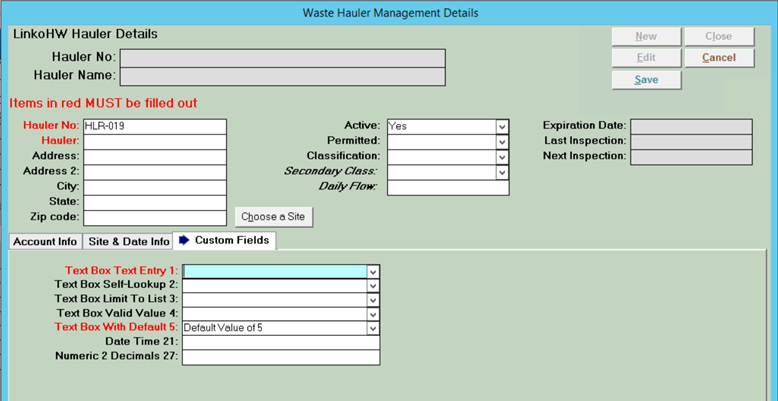Click the Daily Flow input box
The image size is (778, 401).
coord(448,188)
